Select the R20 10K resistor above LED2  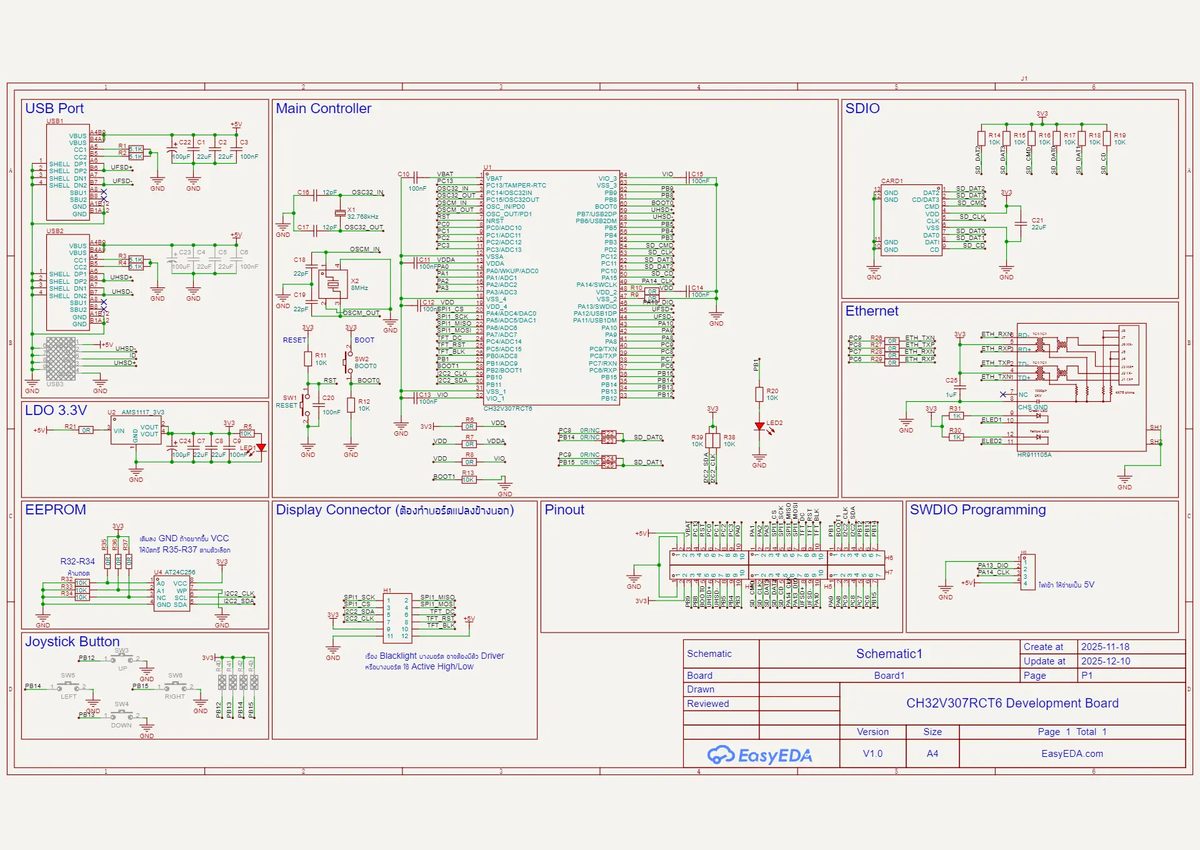(x=758, y=394)
